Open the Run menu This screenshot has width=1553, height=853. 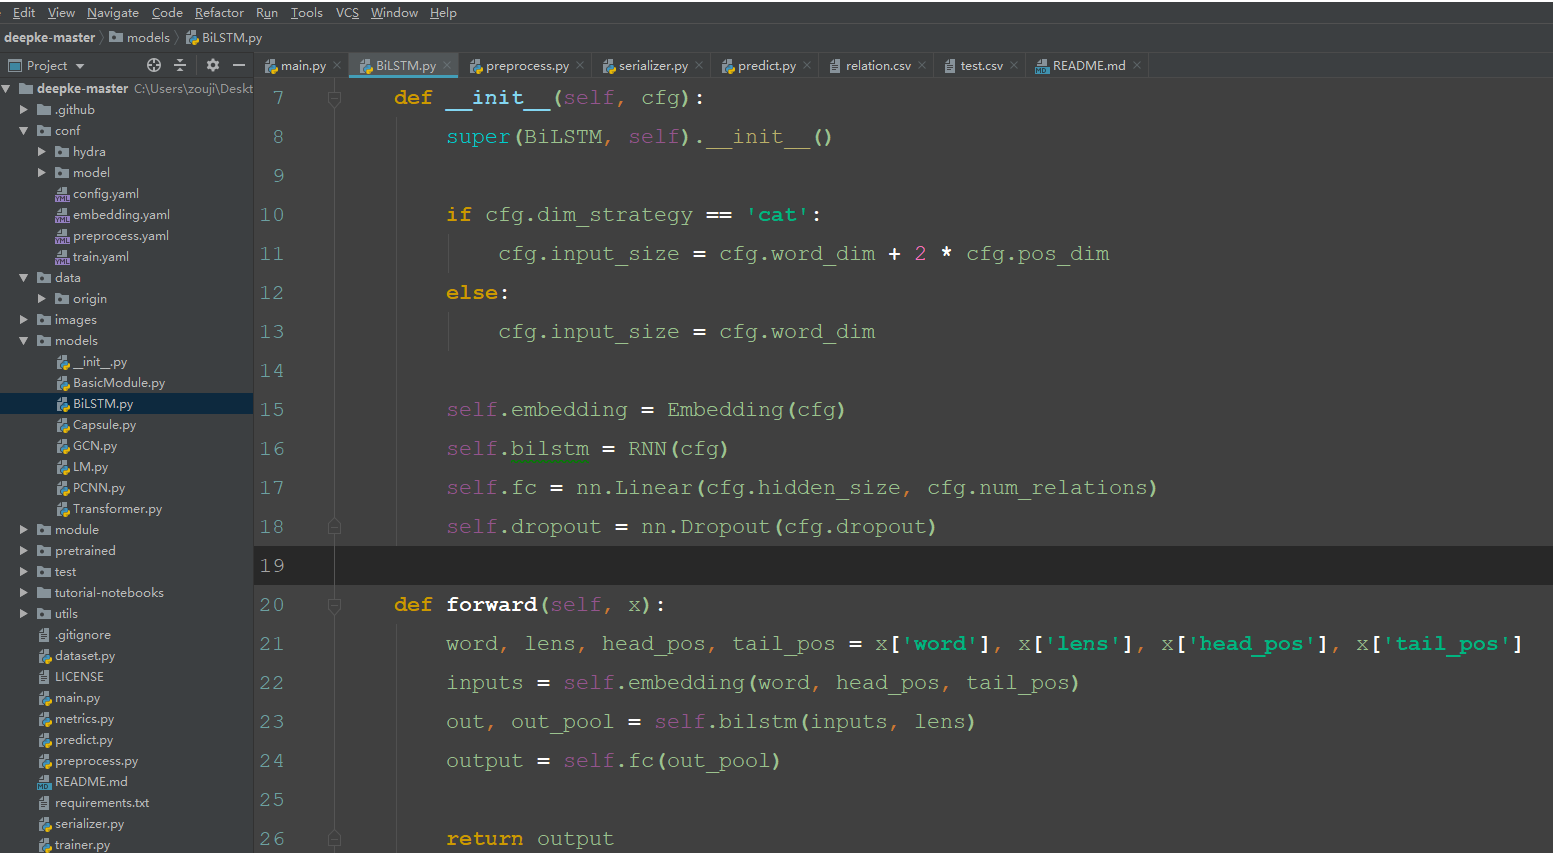click(x=266, y=12)
